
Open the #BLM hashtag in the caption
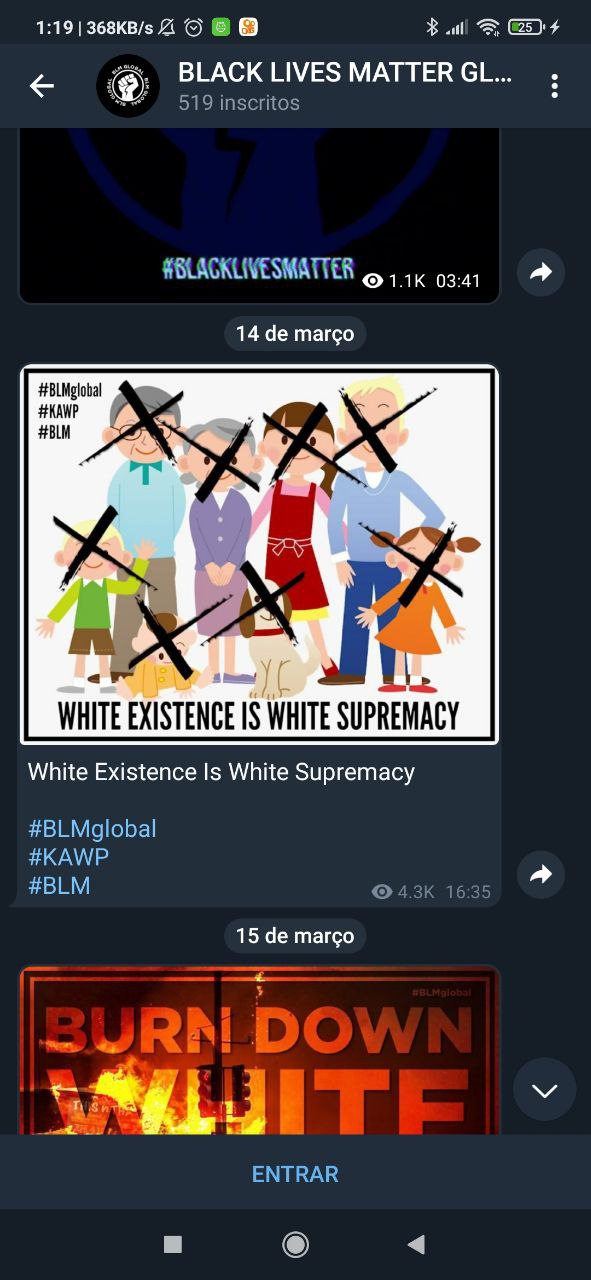tap(59, 885)
